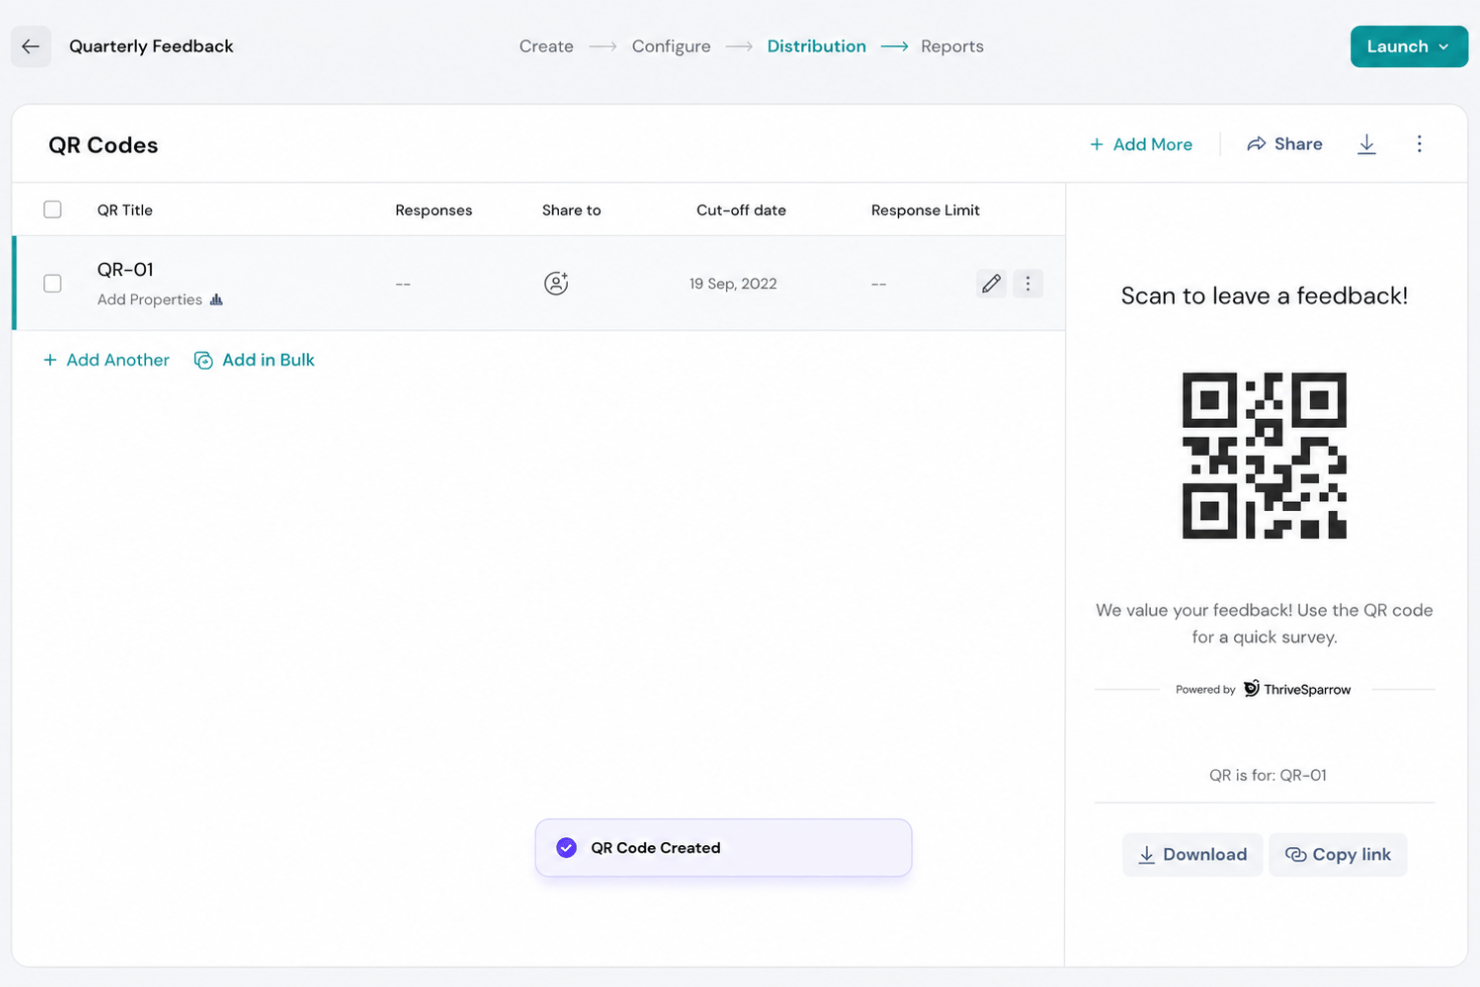Edit QR-01 with the pencil icon

pyautogui.click(x=991, y=283)
